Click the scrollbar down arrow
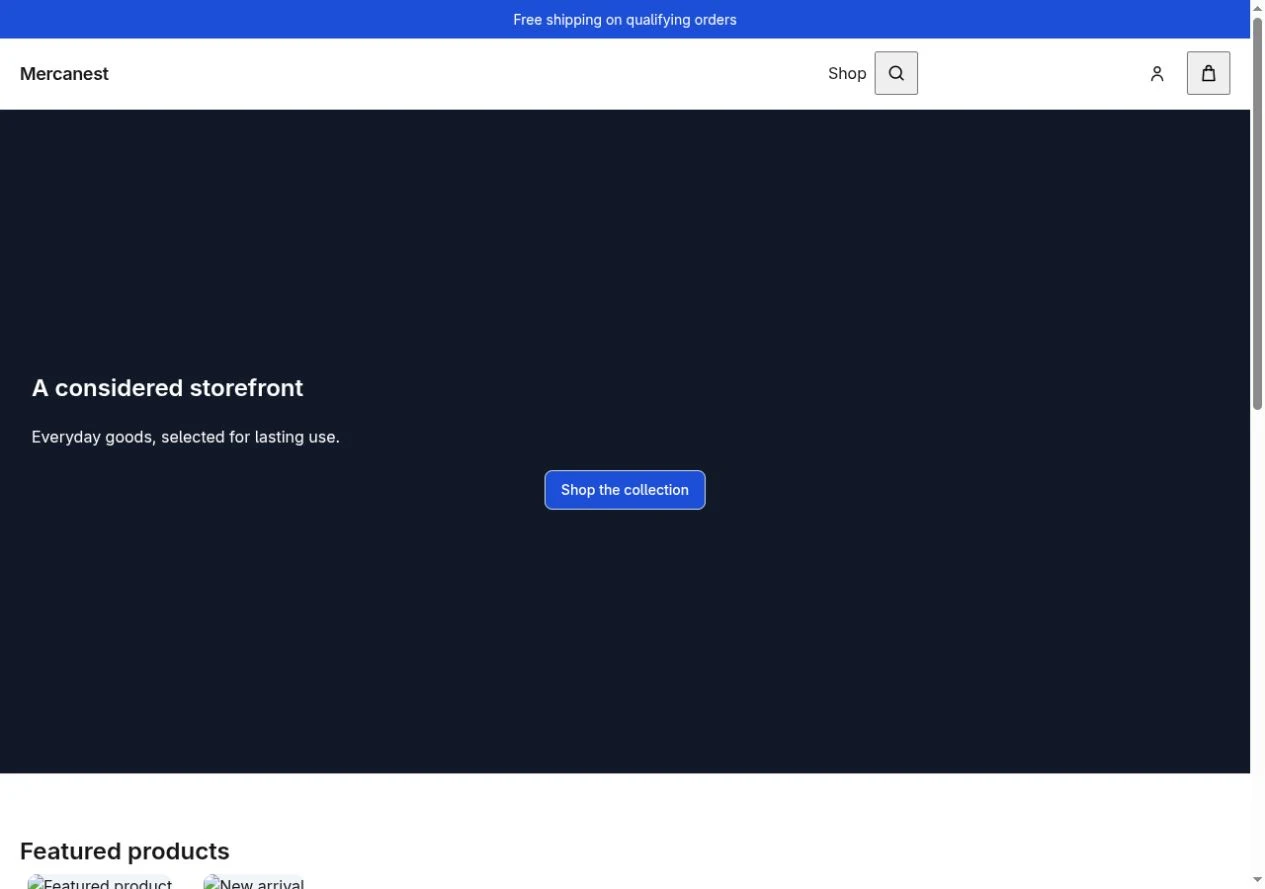 tap(1257, 880)
